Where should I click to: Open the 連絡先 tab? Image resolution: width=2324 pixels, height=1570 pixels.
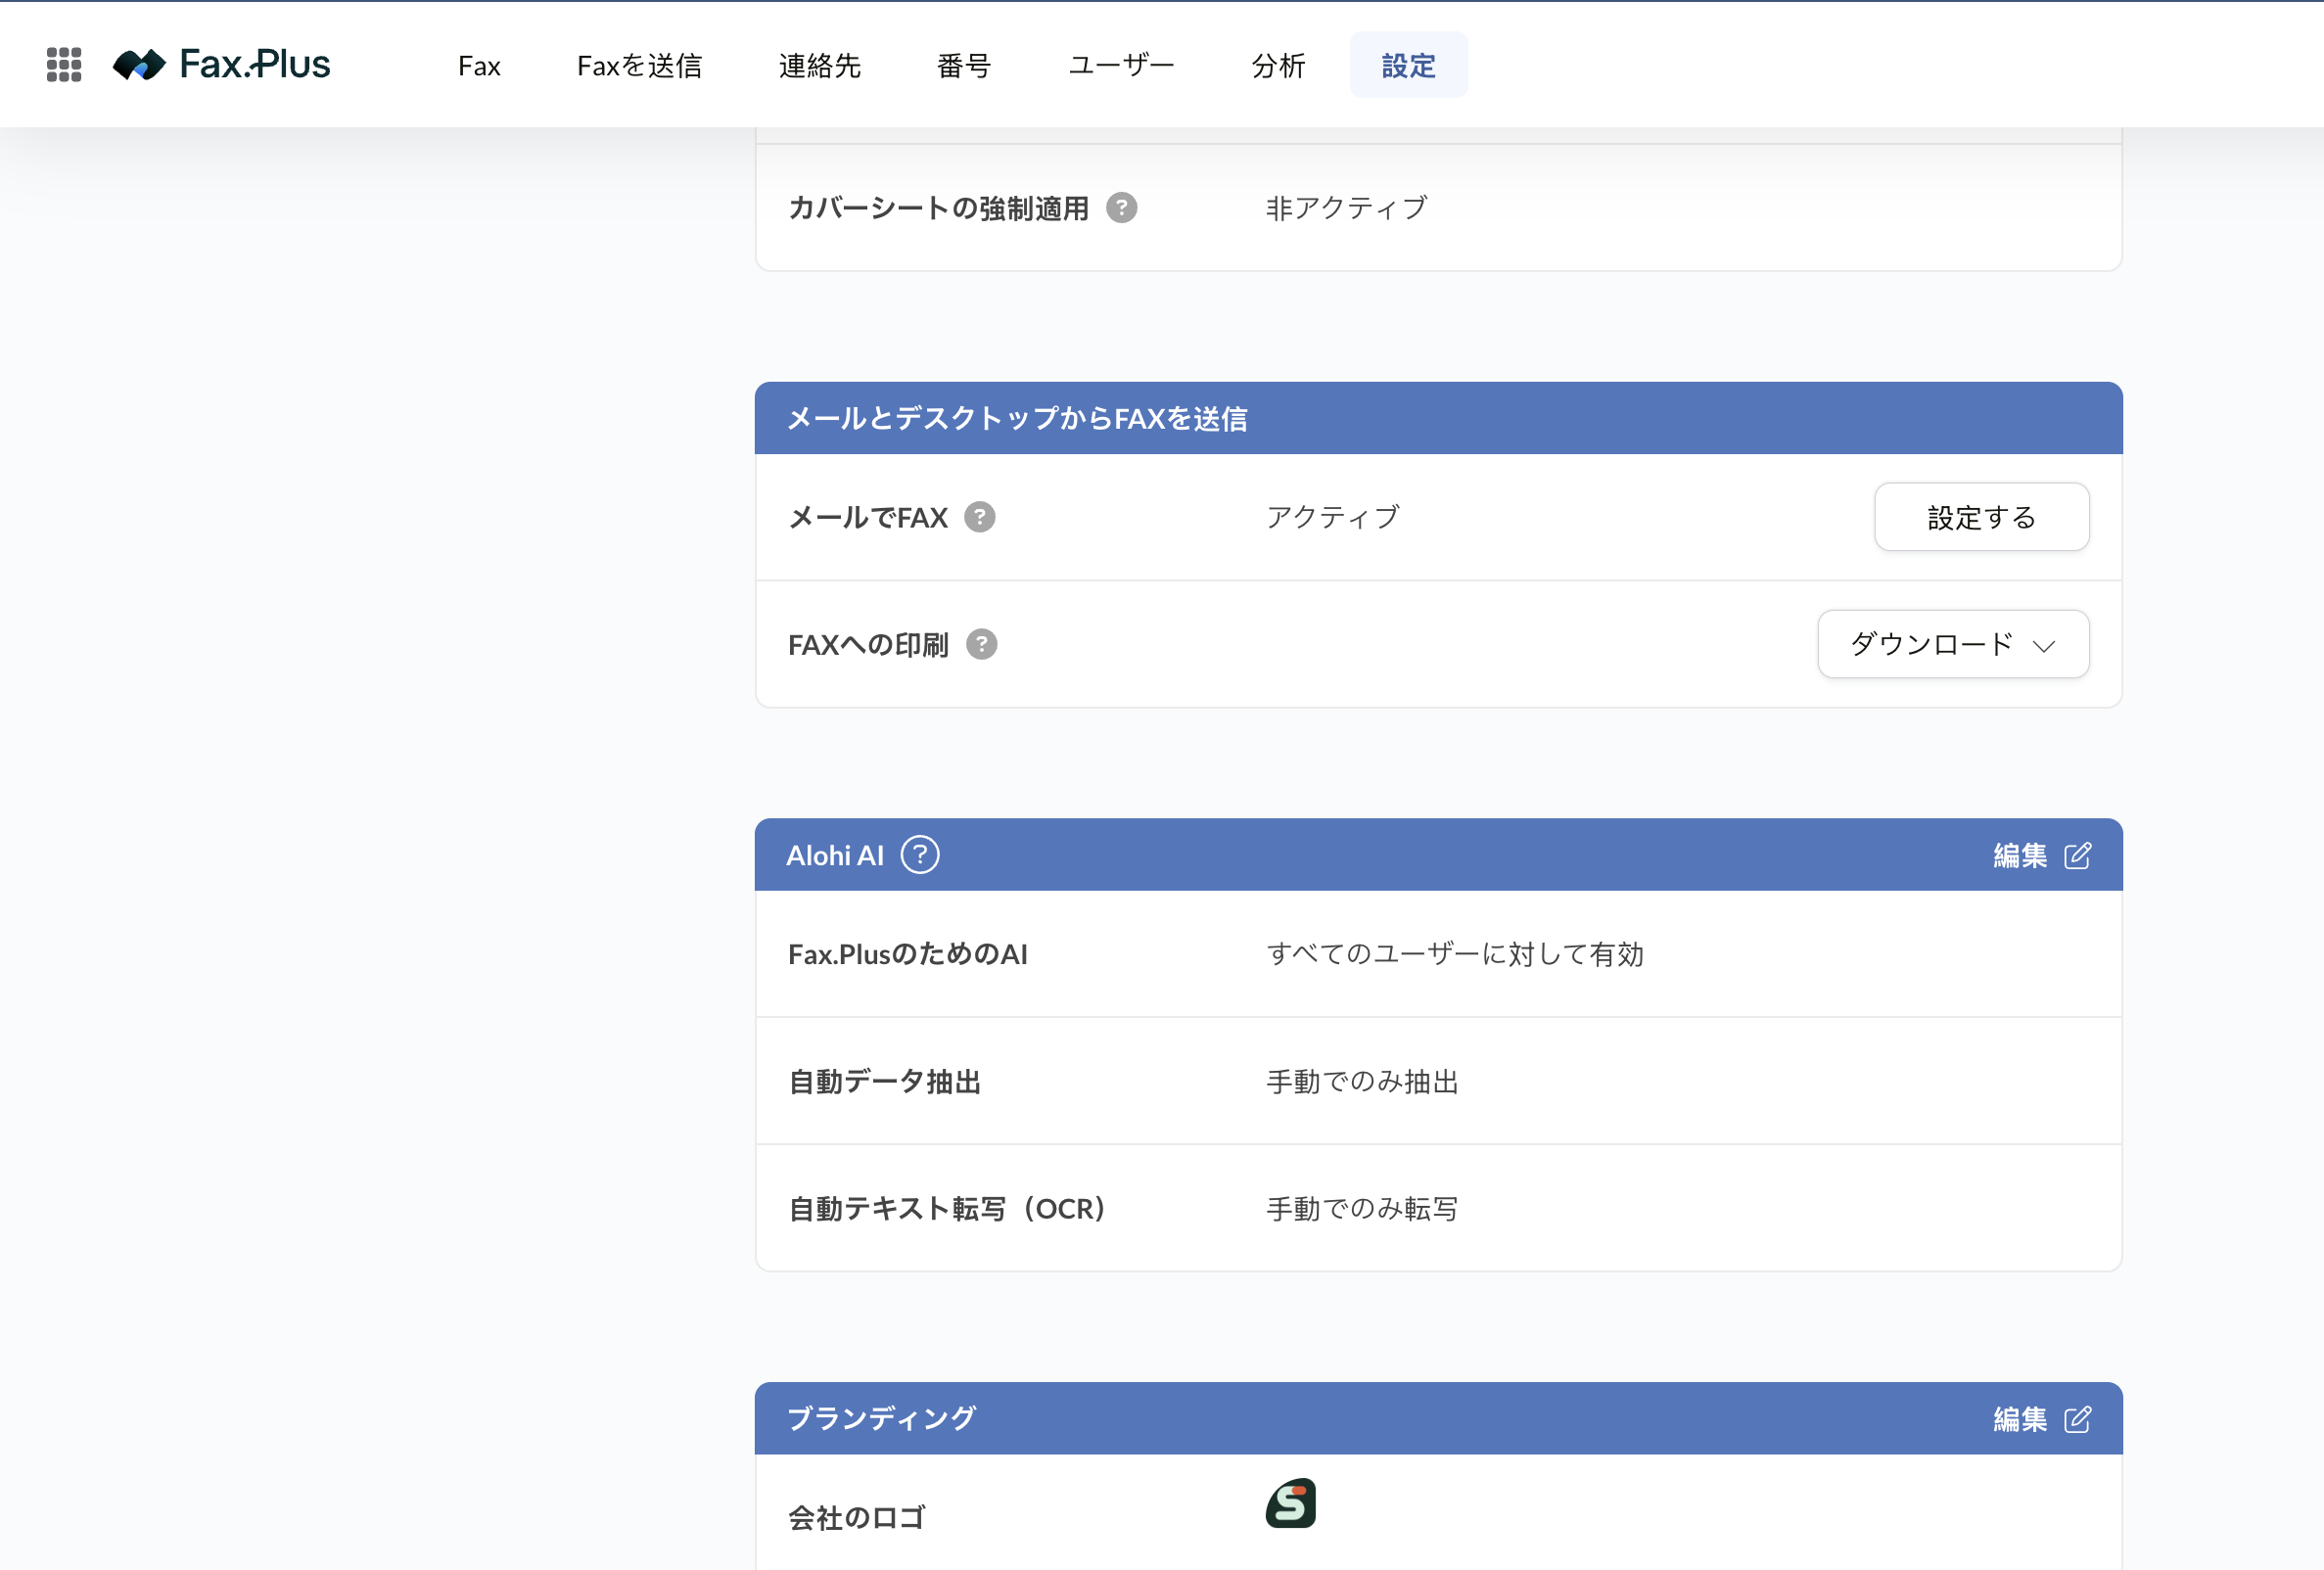click(x=820, y=66)
